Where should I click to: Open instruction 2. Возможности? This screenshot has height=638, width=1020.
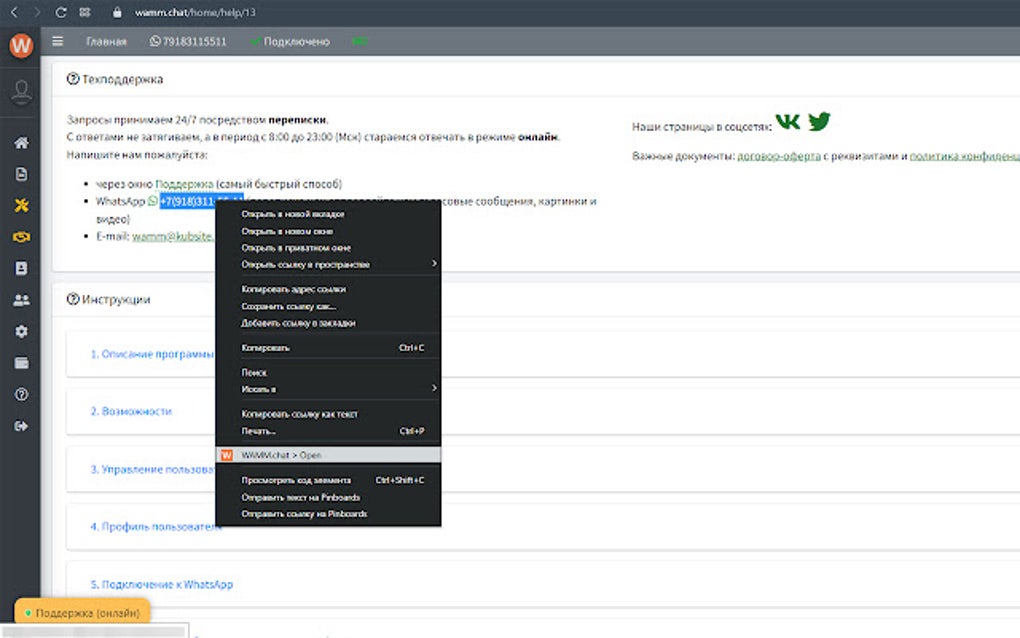(x=131, y=412)
